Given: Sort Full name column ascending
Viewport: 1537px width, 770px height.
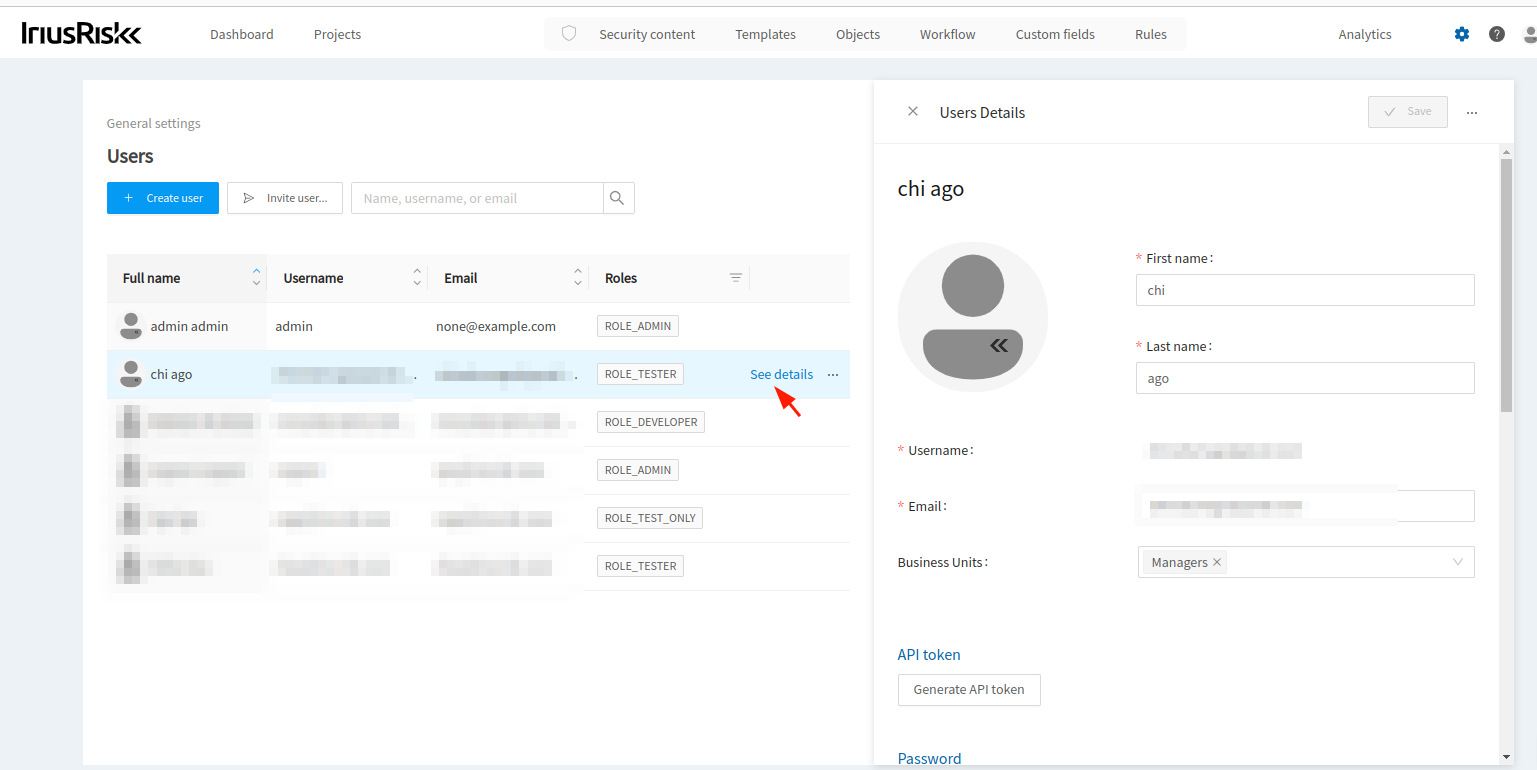Looking at the screenshot, I should tap(257, 271).
